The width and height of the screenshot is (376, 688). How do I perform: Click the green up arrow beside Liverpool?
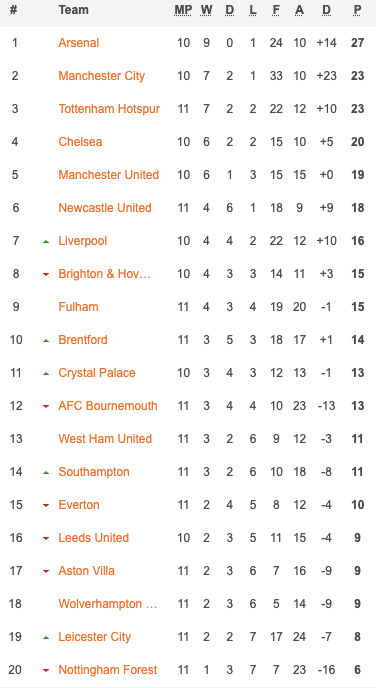[46, 241]
